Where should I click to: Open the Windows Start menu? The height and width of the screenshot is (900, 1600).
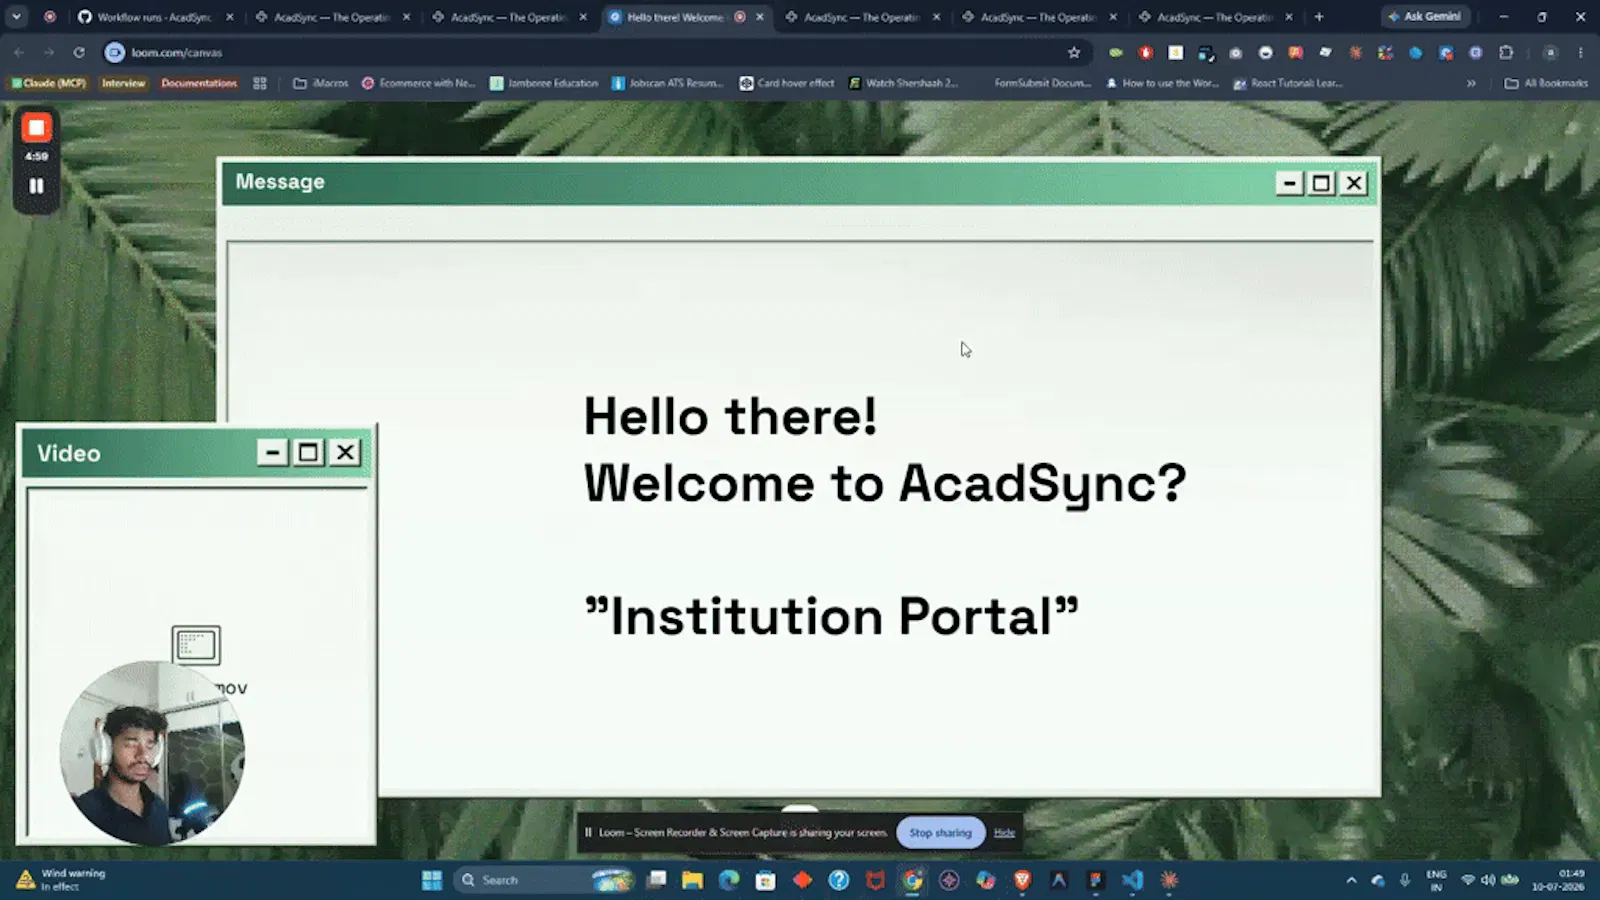tap(432, 880)
